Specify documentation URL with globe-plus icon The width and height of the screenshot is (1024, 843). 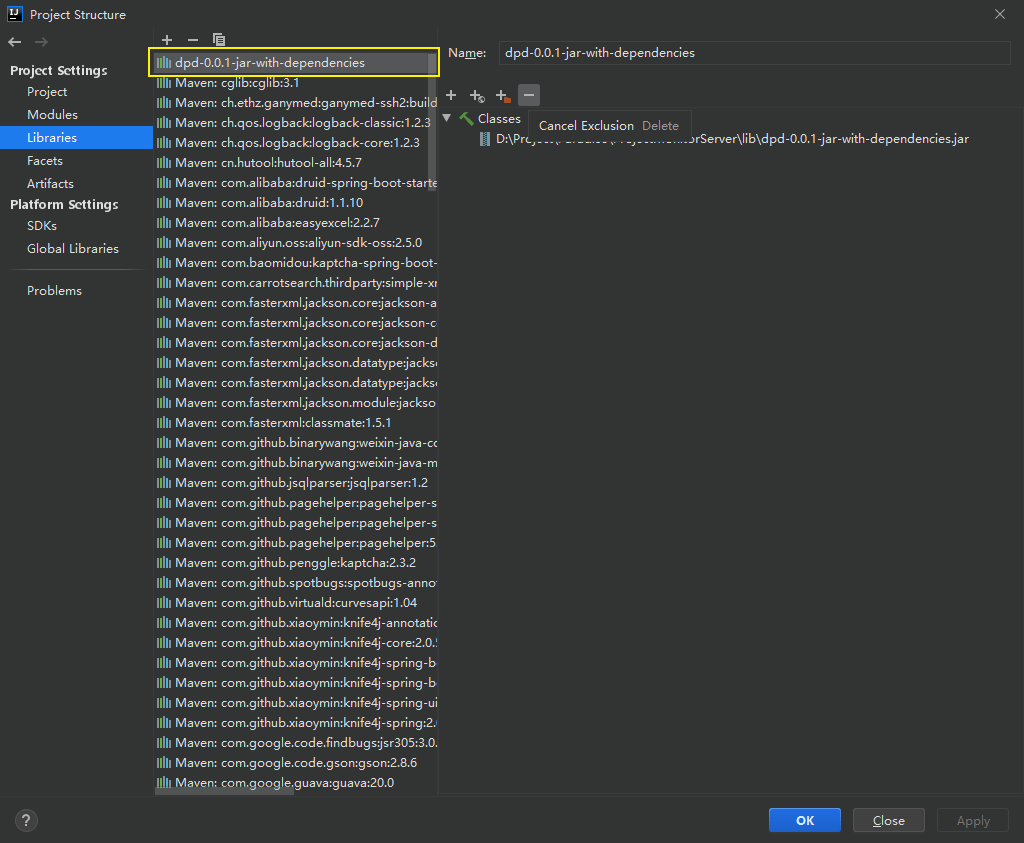pyautogui.click(x=477, y=96)
